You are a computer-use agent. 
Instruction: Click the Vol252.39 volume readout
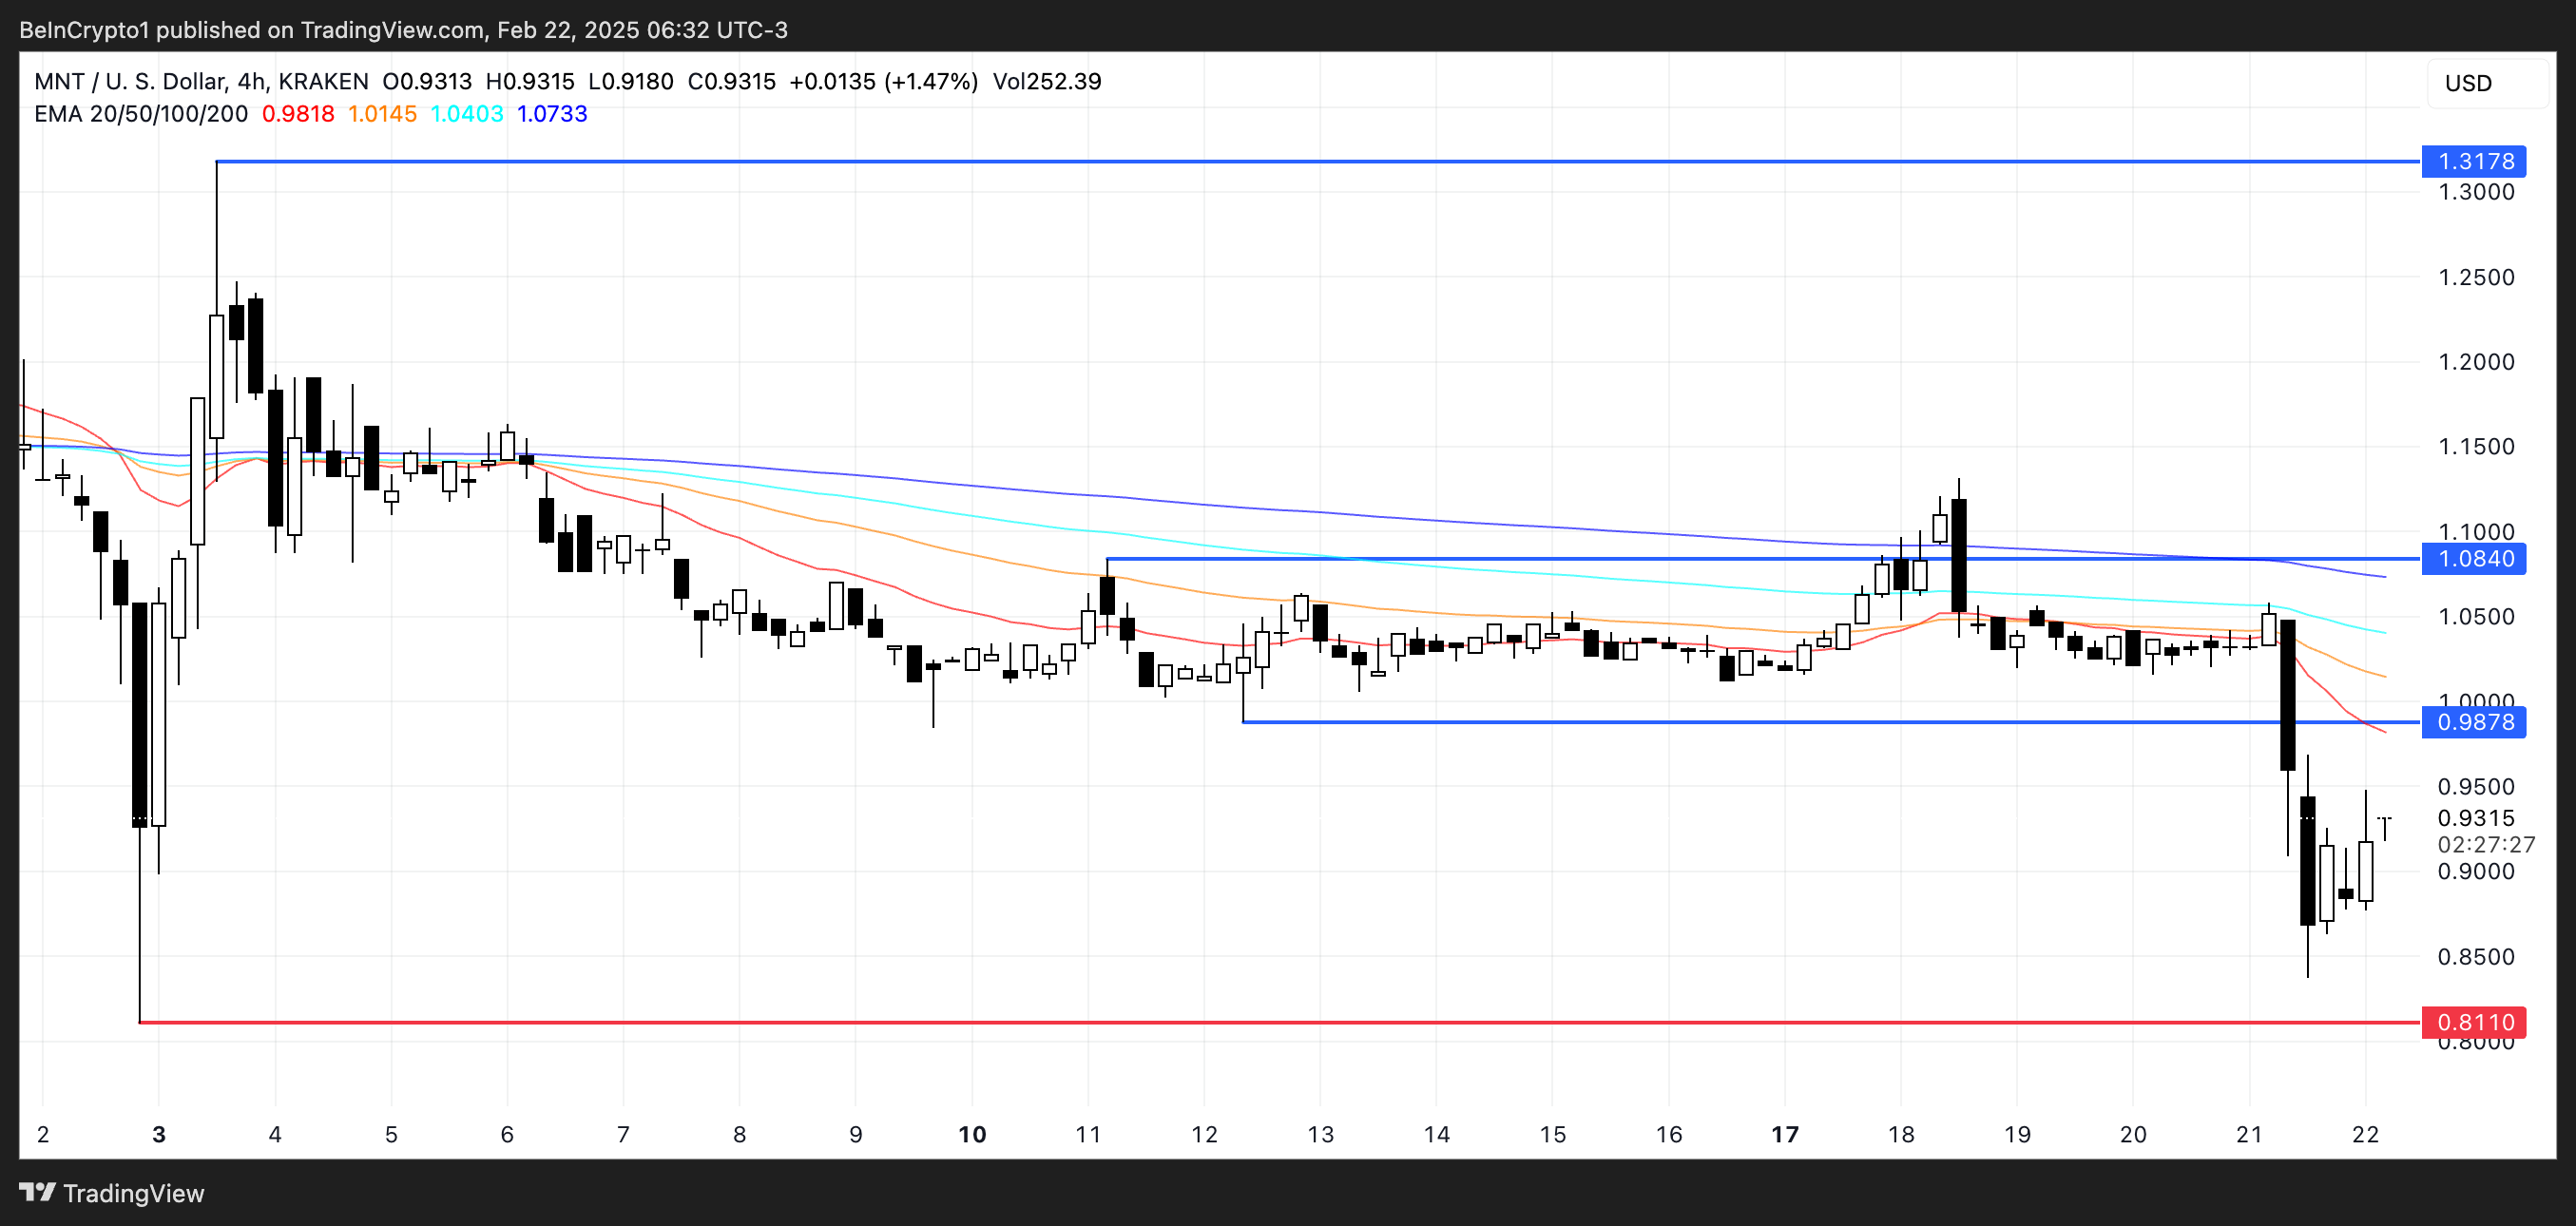point(1046,81)
